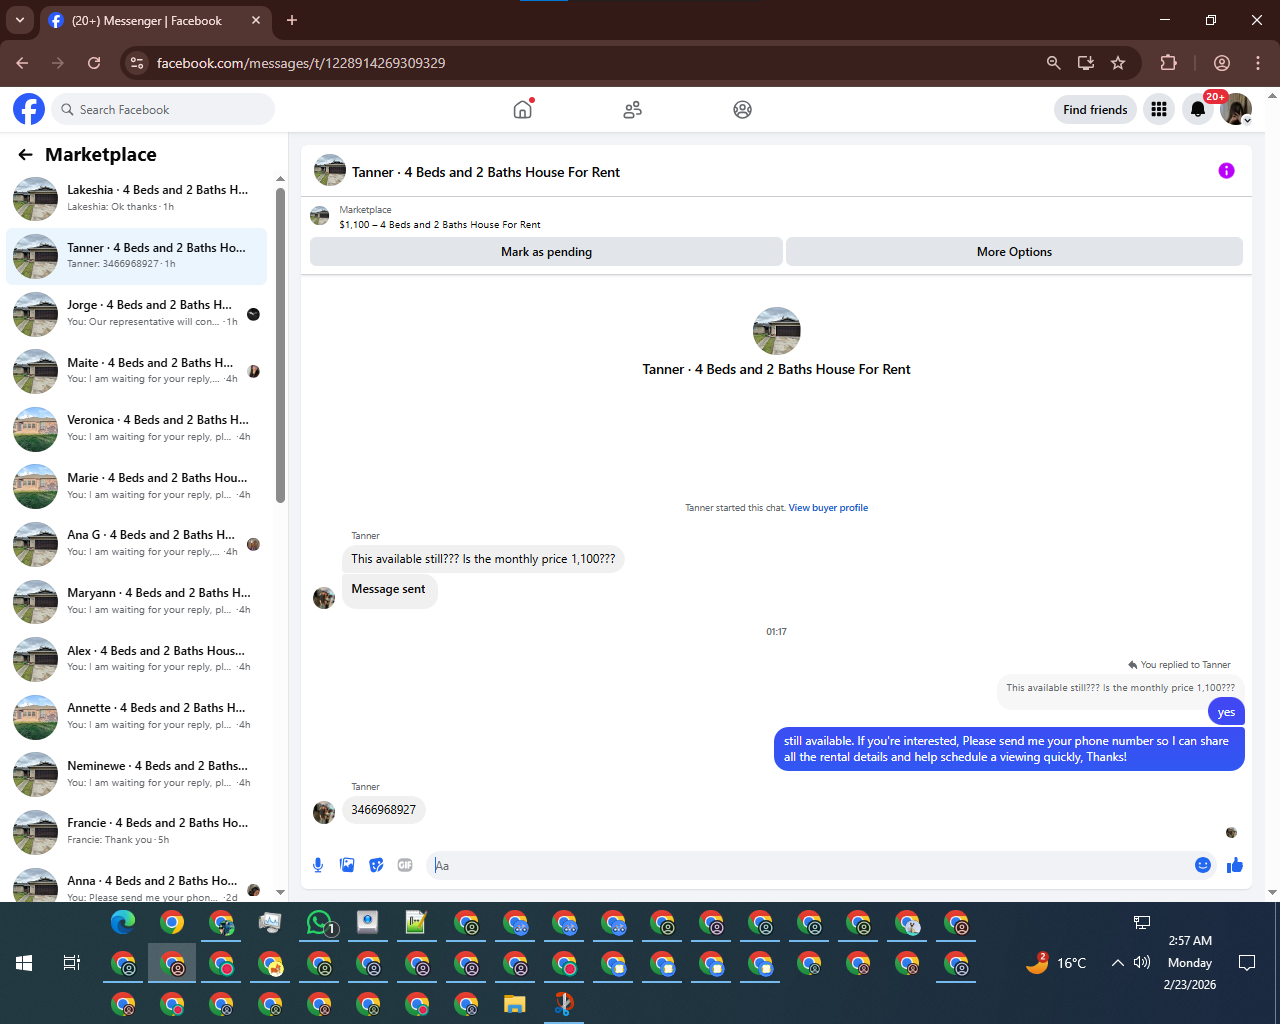Click the attach photo icon
The image size is (1280, 1024).
click(x=347, y=865)
